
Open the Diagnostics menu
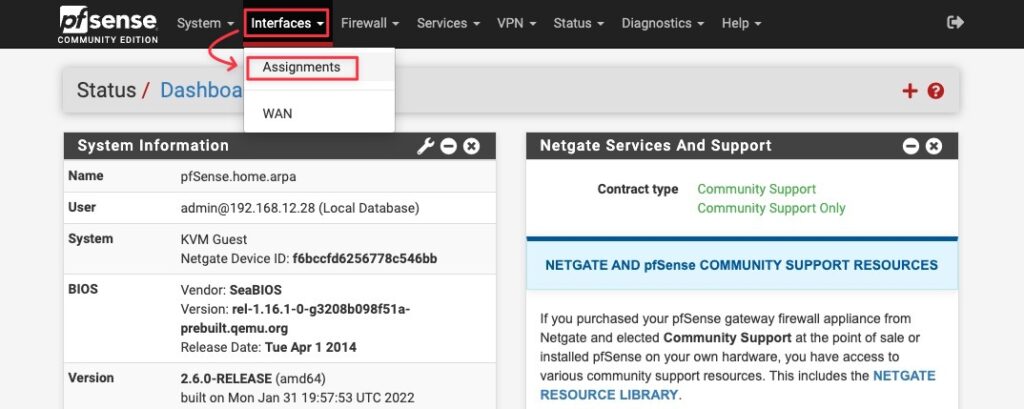click(x=663, y=23)
